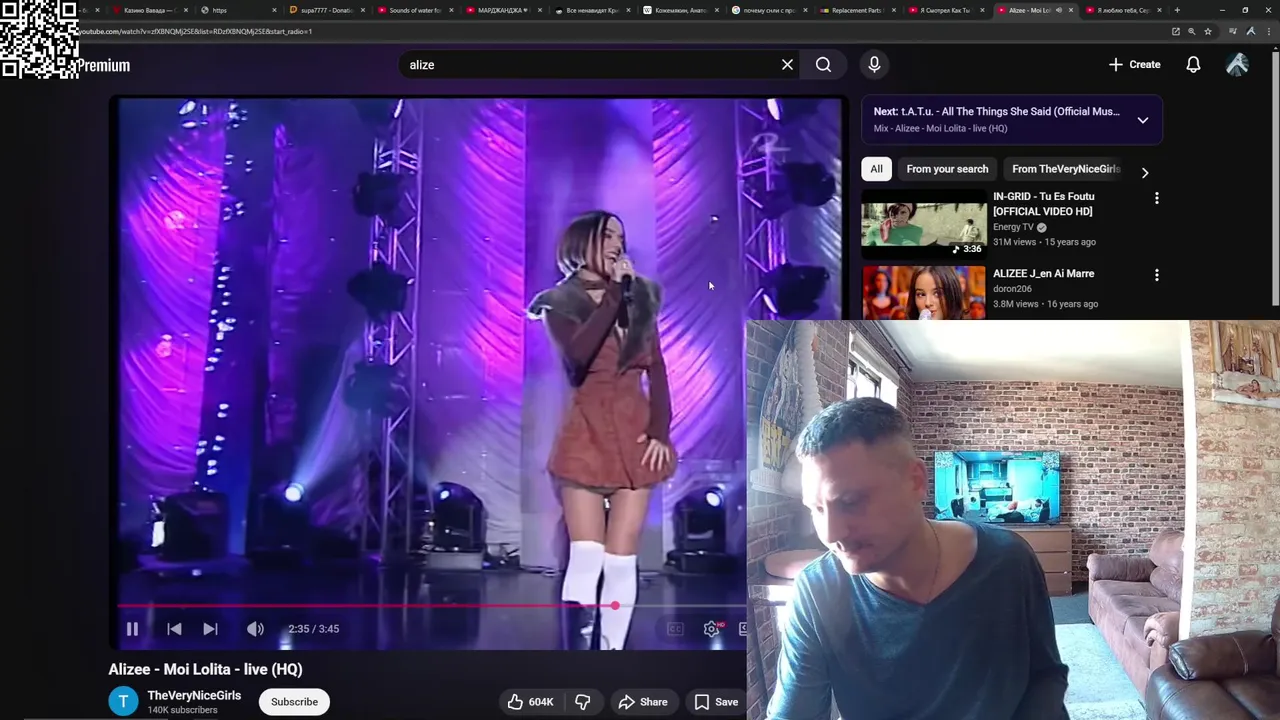Open more options for IN-GRID video
This screenshot has height=720, width=1280.
click(x=1157, y=198)
